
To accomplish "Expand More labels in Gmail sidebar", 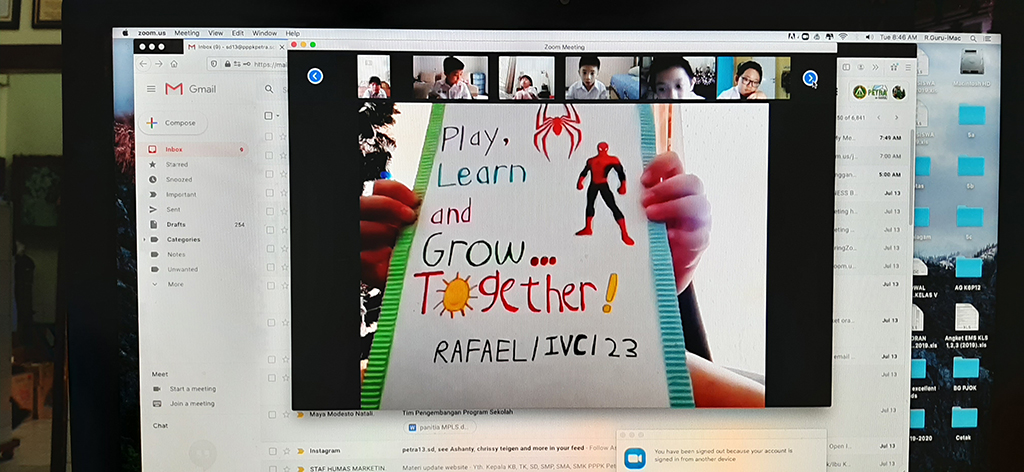I will [153, 284].
